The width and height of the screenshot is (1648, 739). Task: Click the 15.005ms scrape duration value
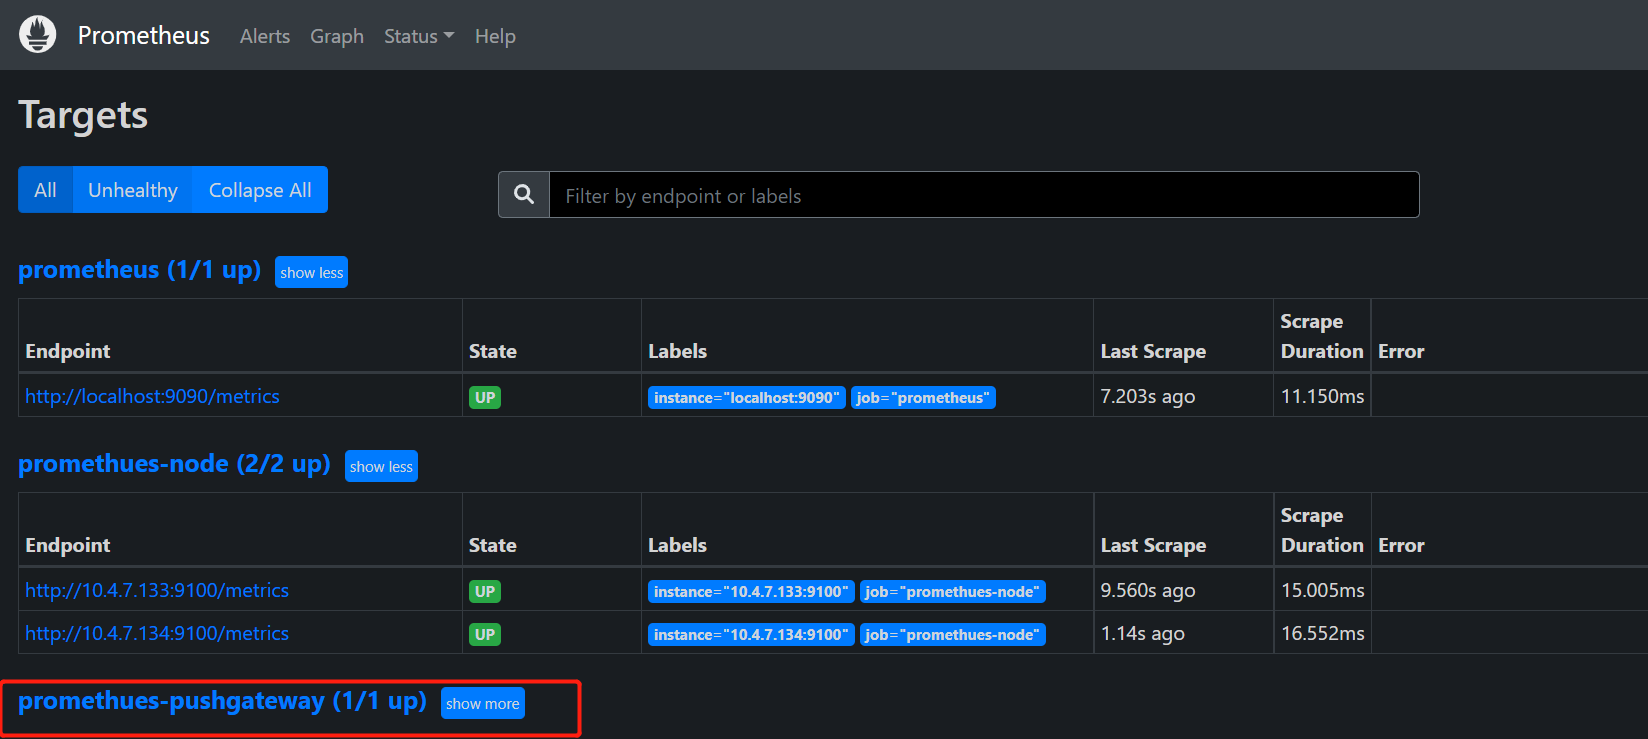pos(1323,590)
